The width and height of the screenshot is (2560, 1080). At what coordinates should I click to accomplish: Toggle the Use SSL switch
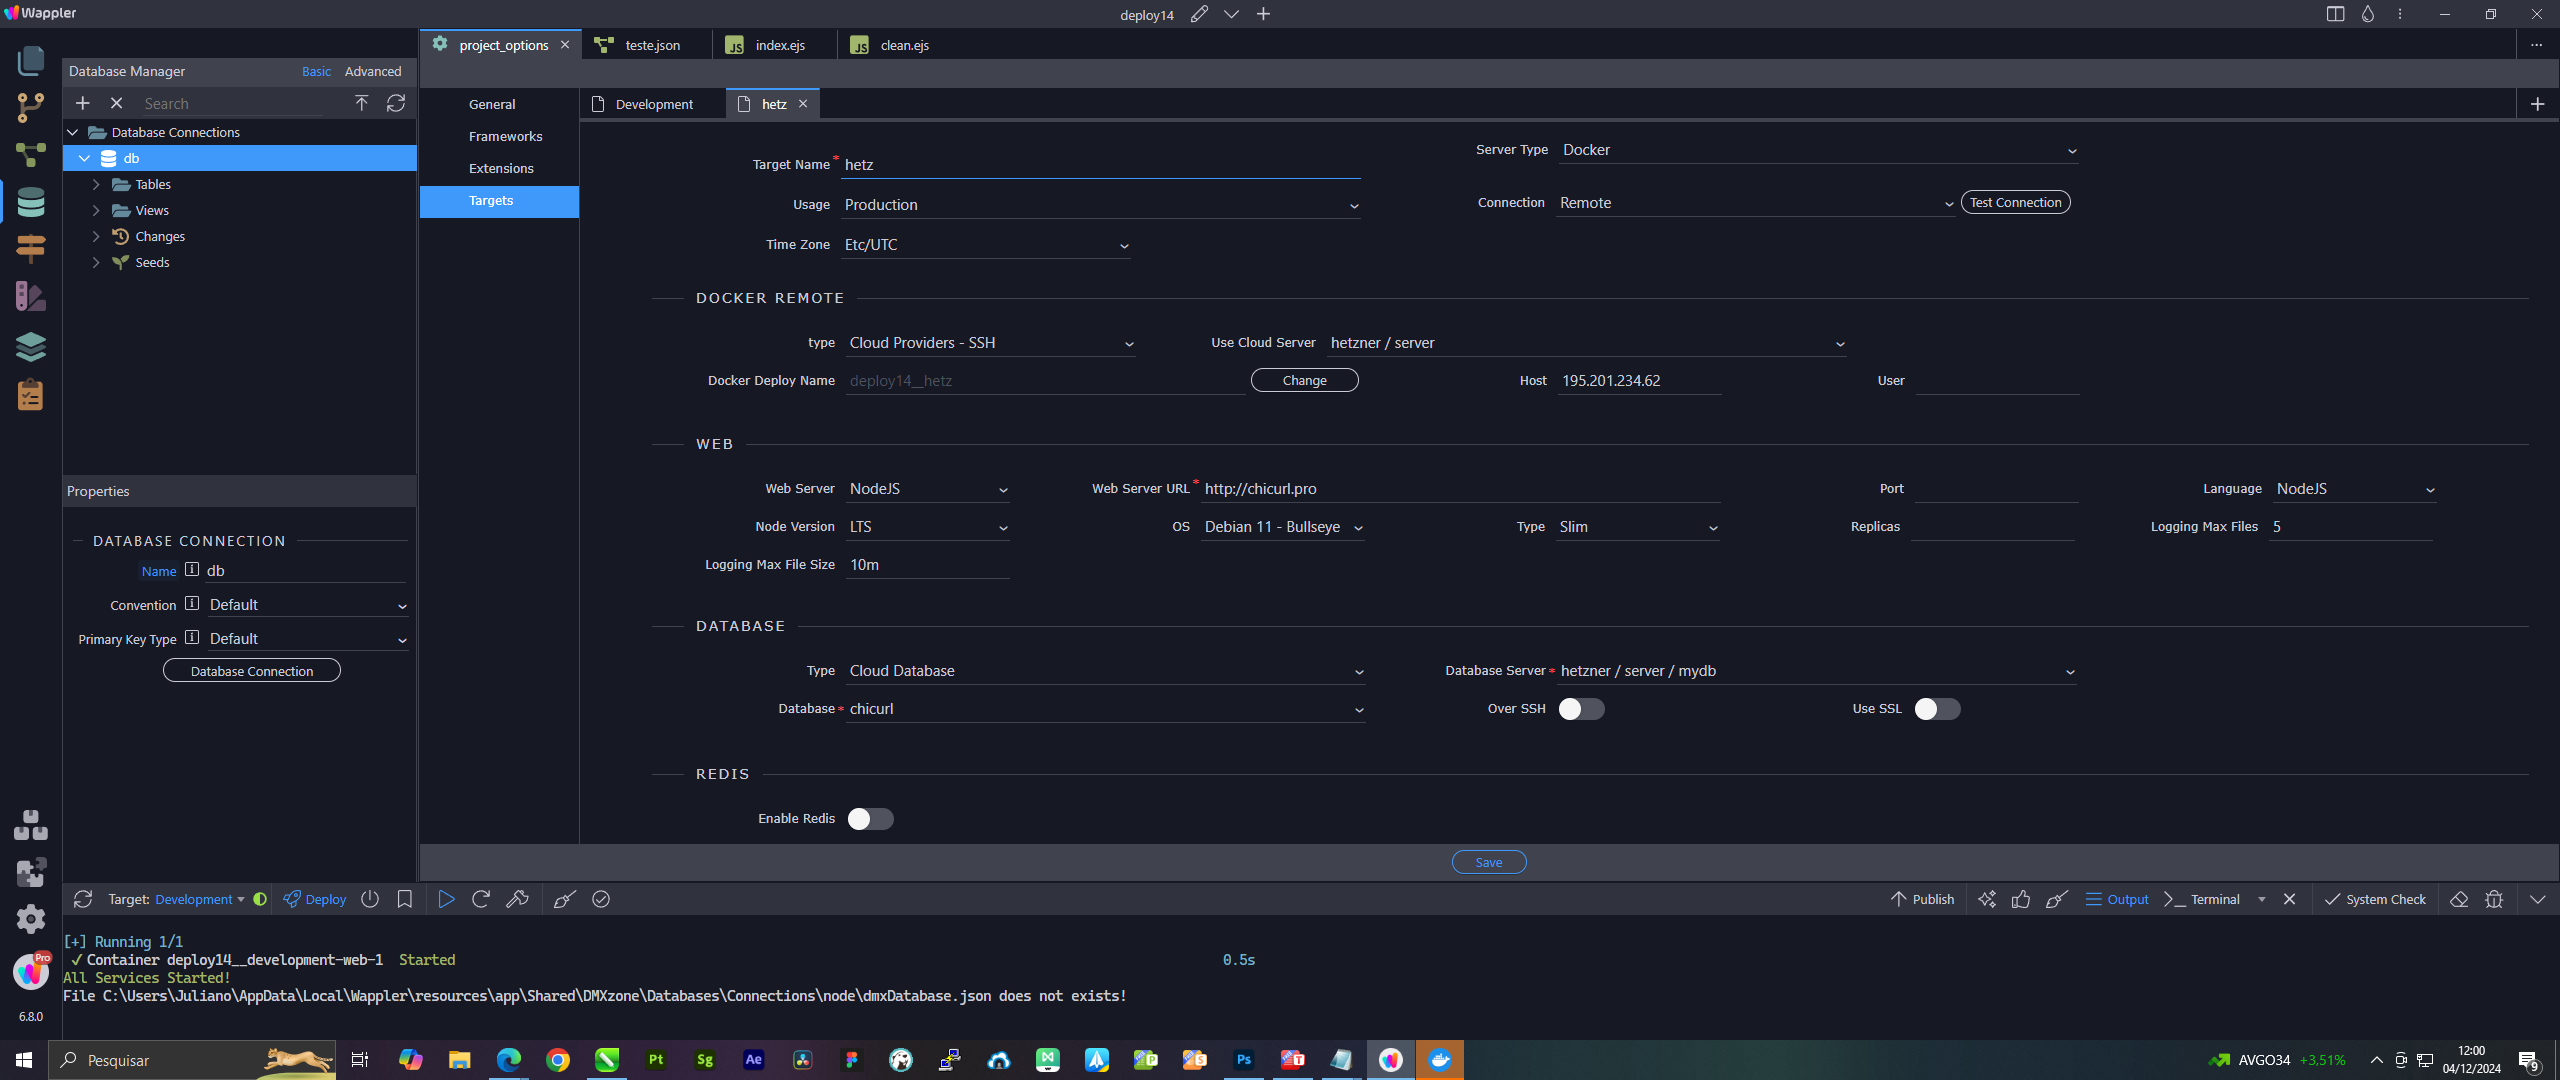click(1937, 709)
